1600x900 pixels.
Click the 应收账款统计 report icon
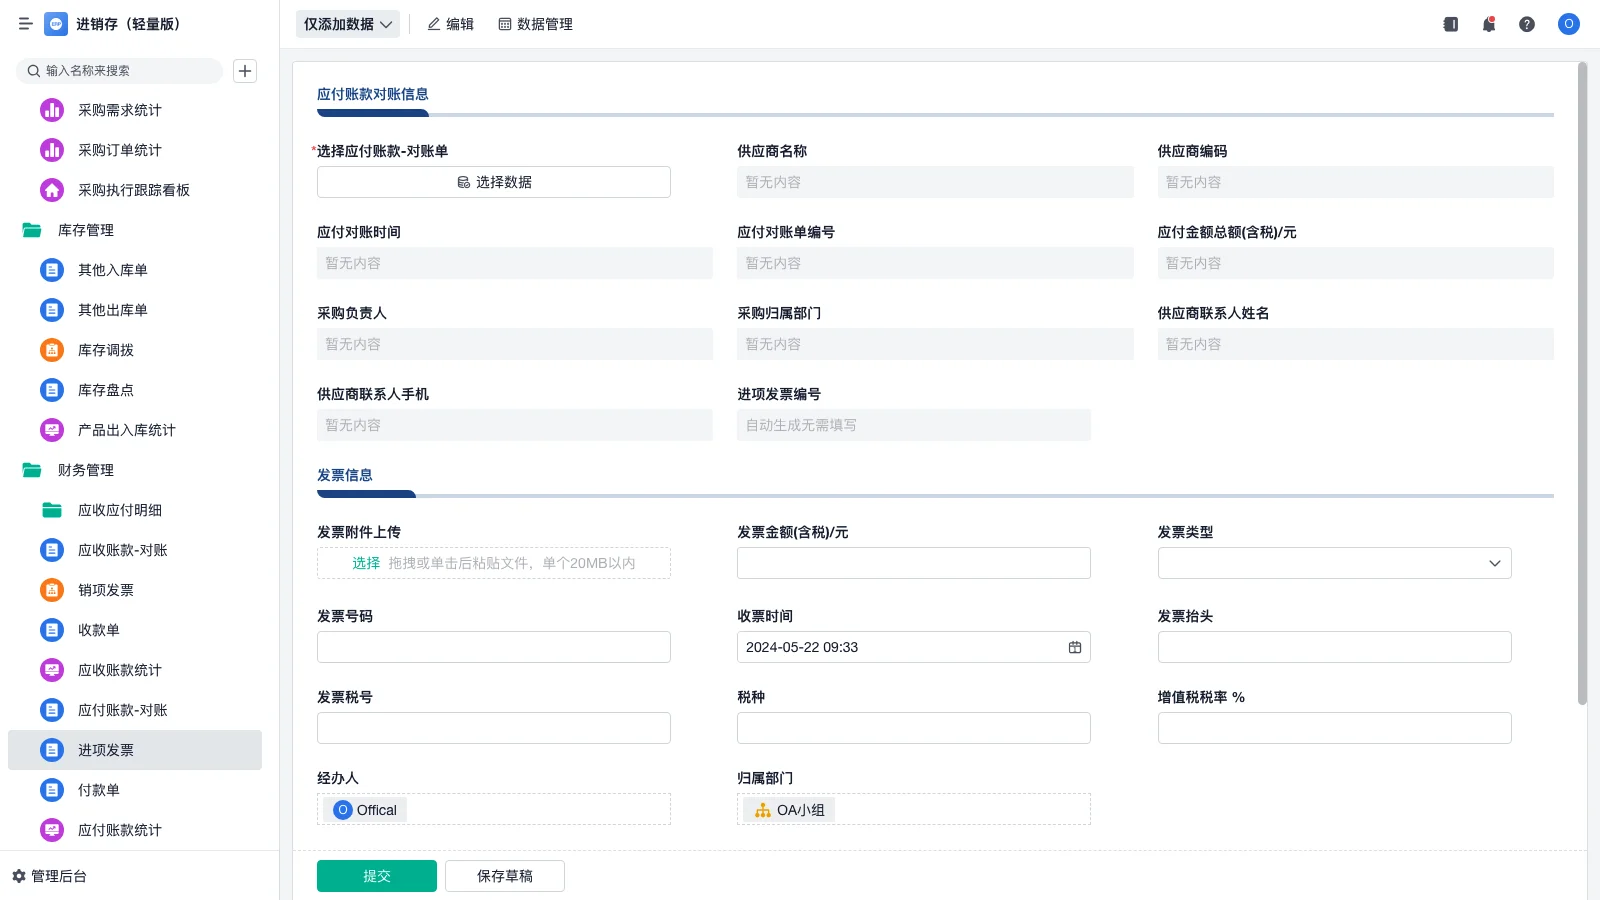(52, 670)
